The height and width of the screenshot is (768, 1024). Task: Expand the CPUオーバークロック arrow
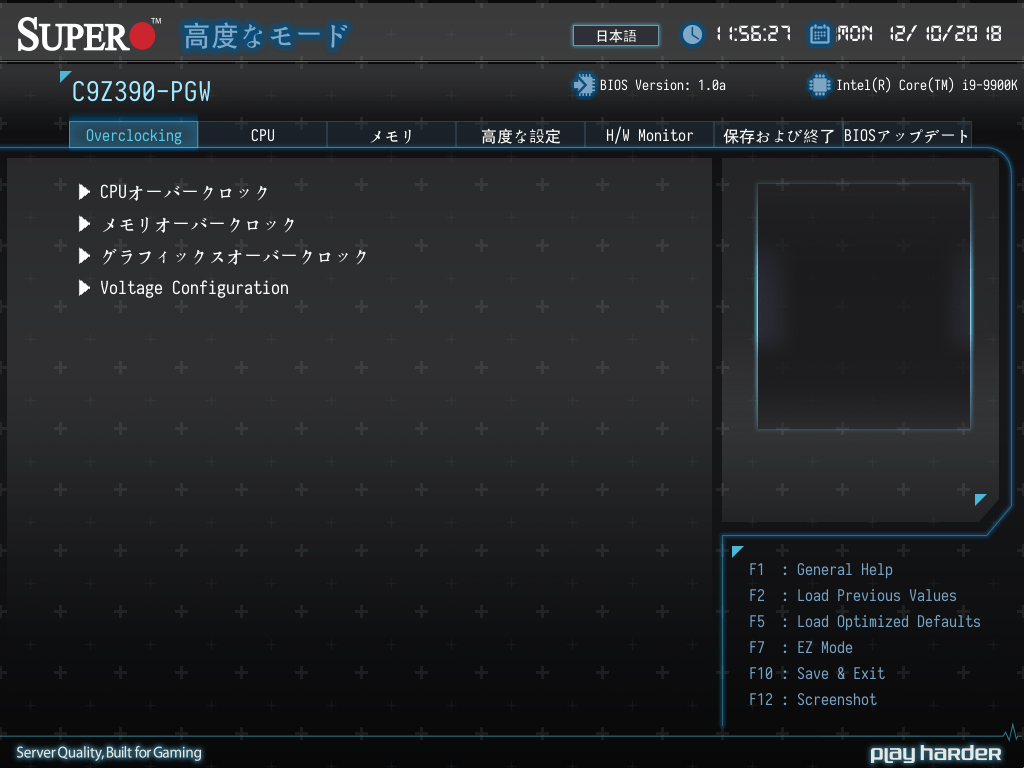tap(84, 192)
